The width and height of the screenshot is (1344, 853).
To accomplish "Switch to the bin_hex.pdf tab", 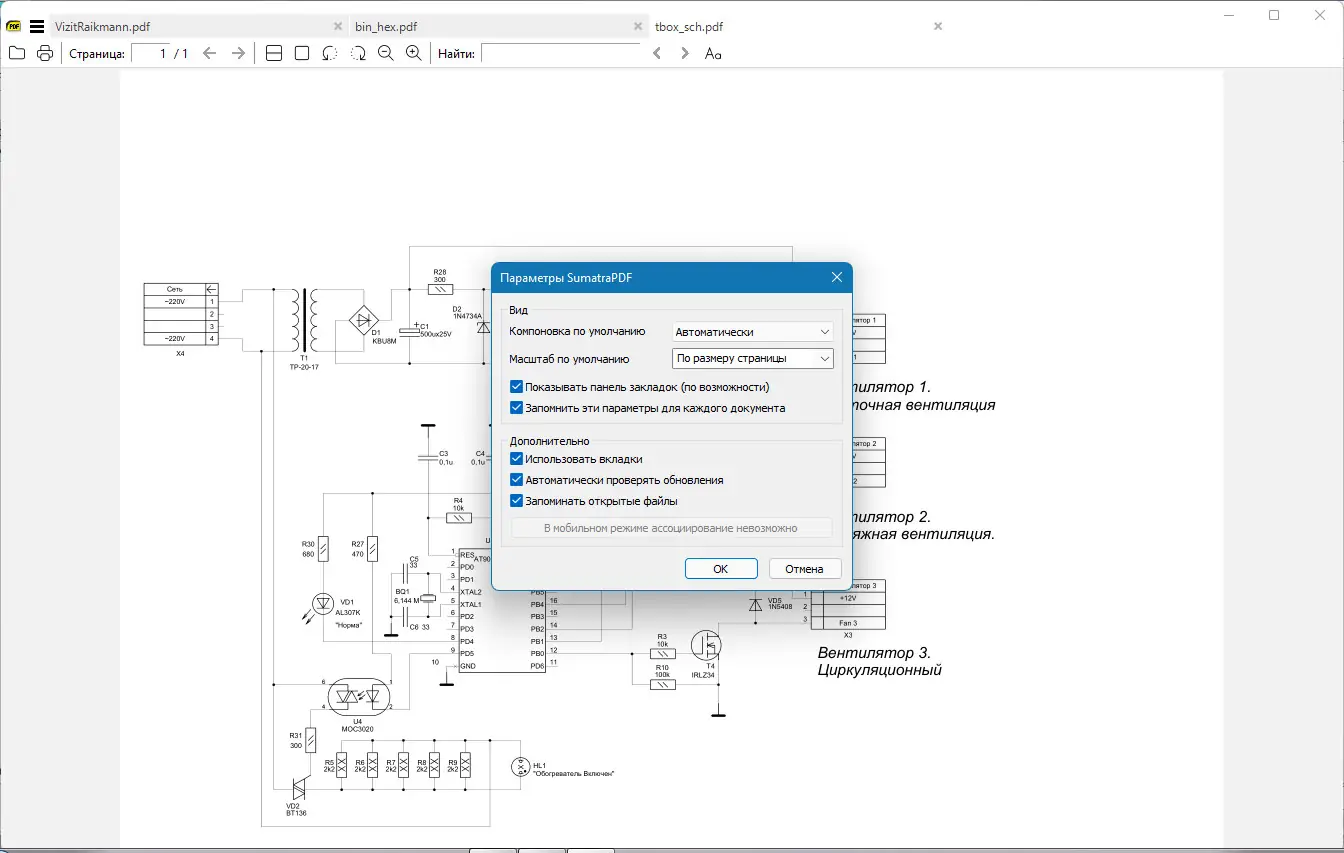I will (x=498, y=27).
